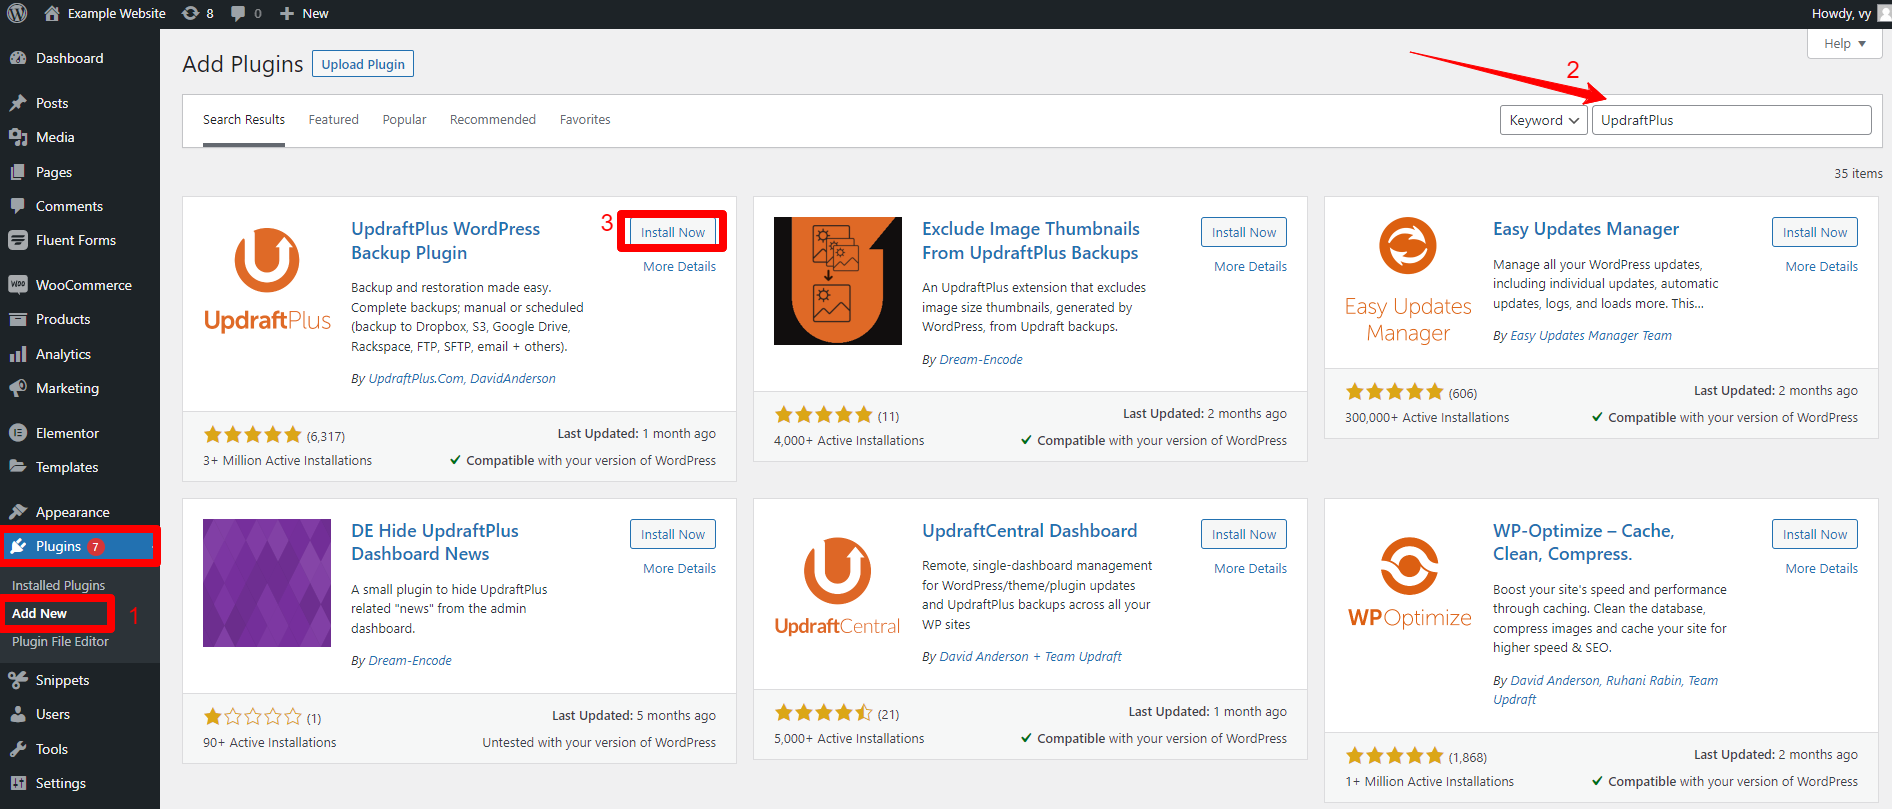
Task: Open More Details for UpdraftCentral Dashboard
Action: click(x=1250, y=568)
